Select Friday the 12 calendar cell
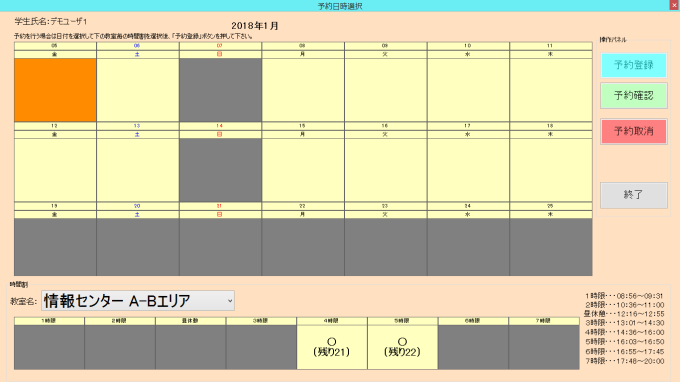This screenshot has width=680, height=382. [x=55, y=170]
